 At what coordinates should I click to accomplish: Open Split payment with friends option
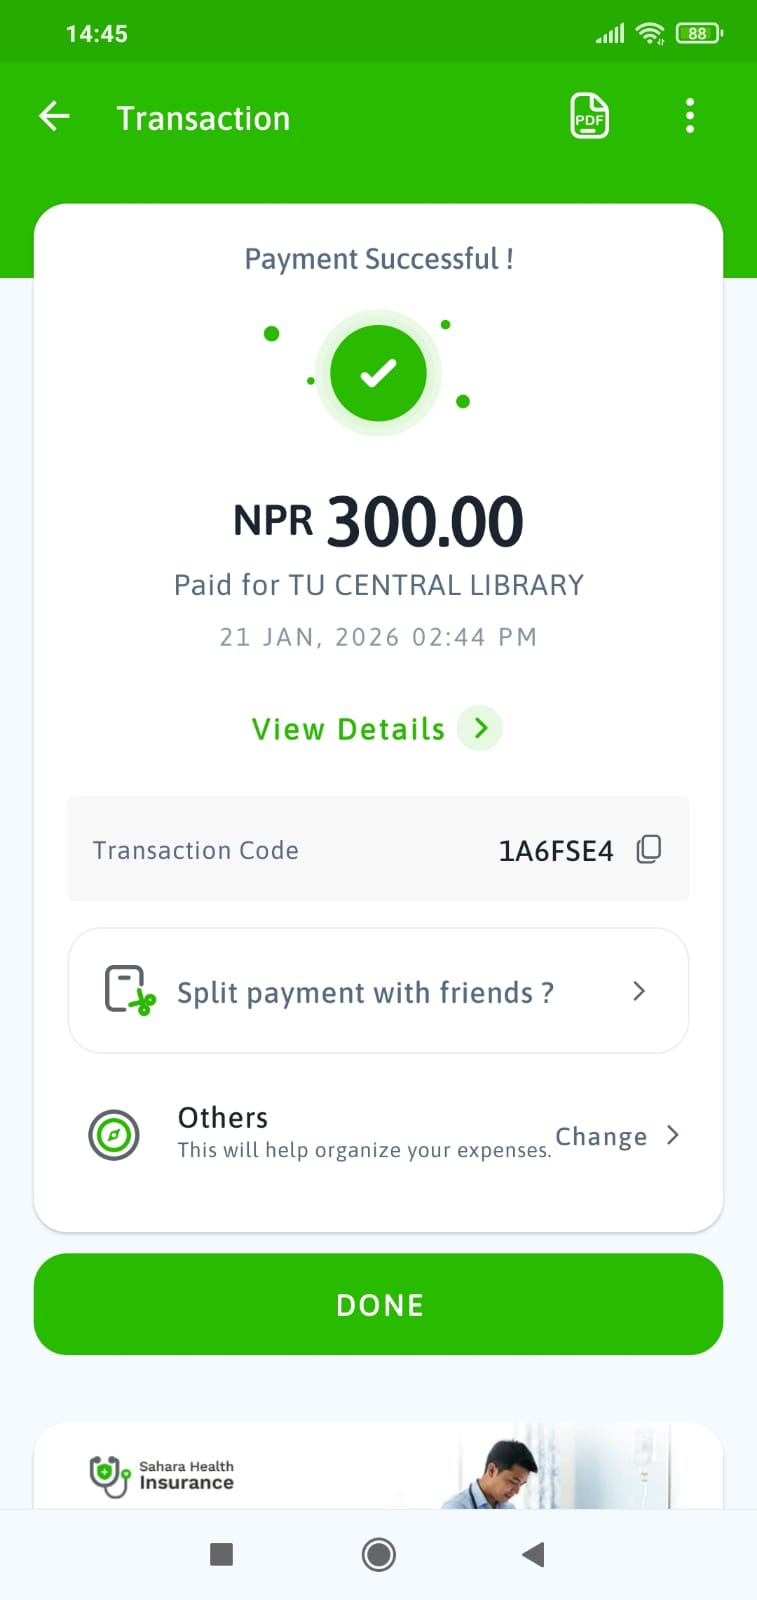[x=365, y=992]
